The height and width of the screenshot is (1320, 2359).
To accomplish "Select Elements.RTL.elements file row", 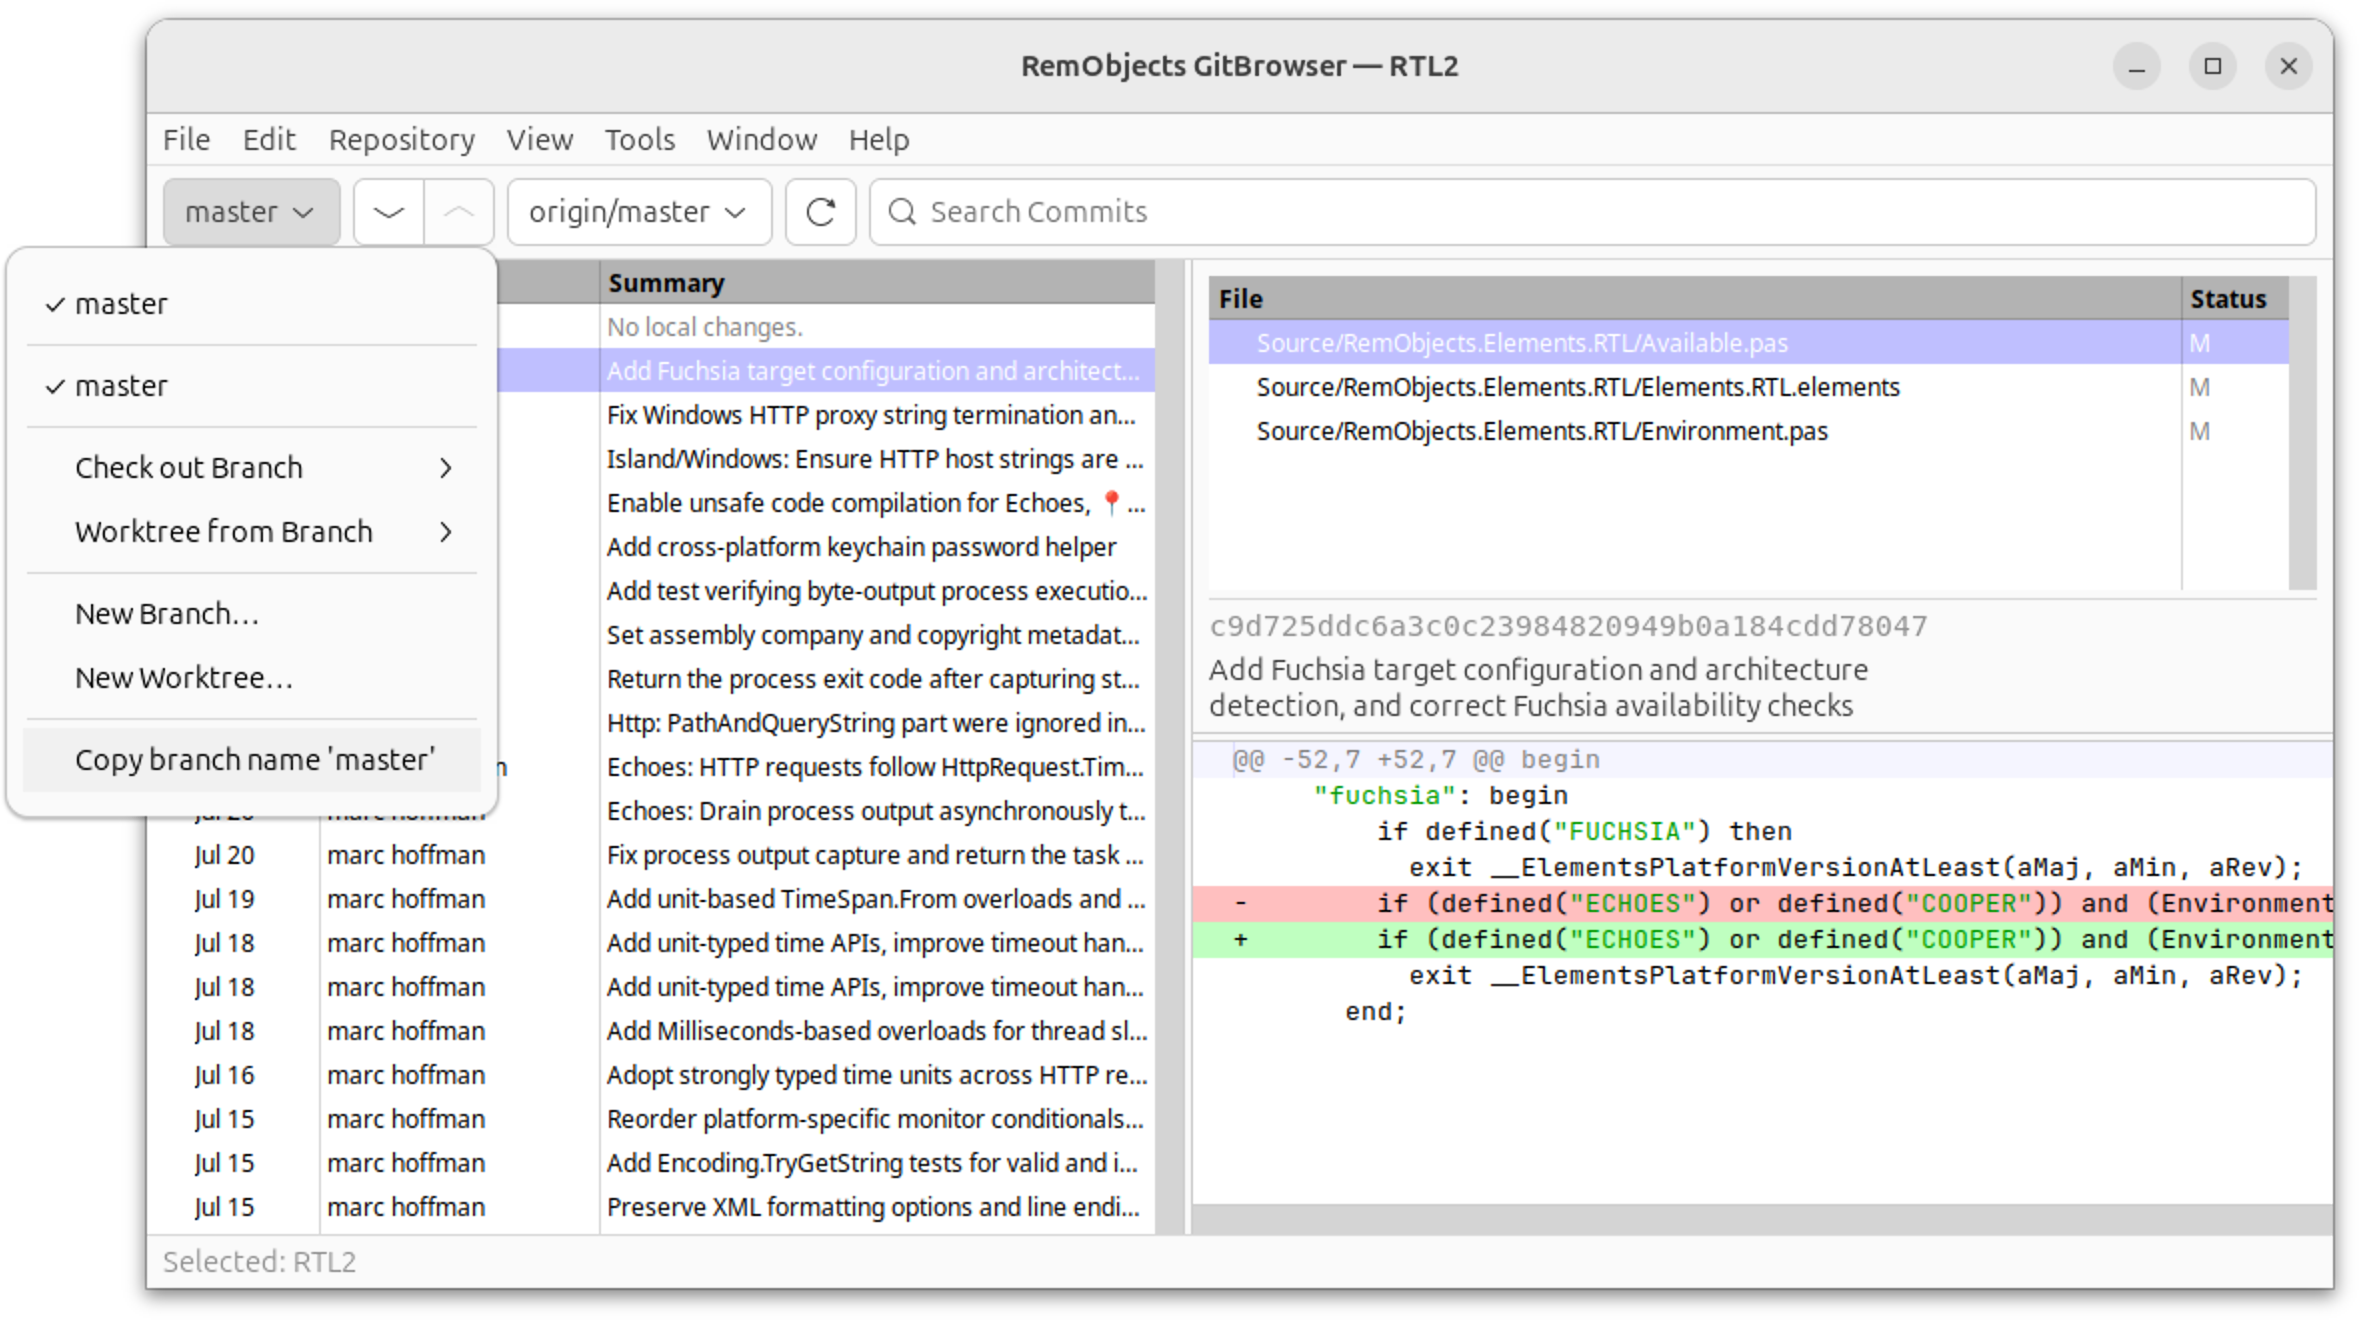I will (x=1748, y=387).
